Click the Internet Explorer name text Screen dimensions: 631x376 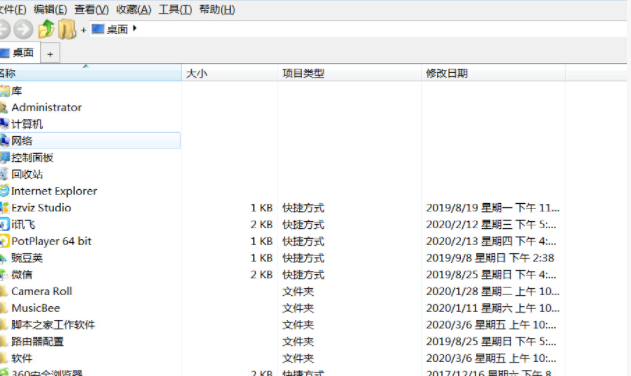coord(54,191)
